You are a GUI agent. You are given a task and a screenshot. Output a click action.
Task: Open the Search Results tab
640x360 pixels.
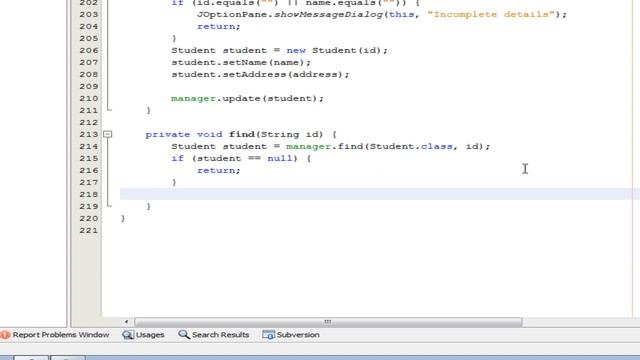click(x=214, y=335)
